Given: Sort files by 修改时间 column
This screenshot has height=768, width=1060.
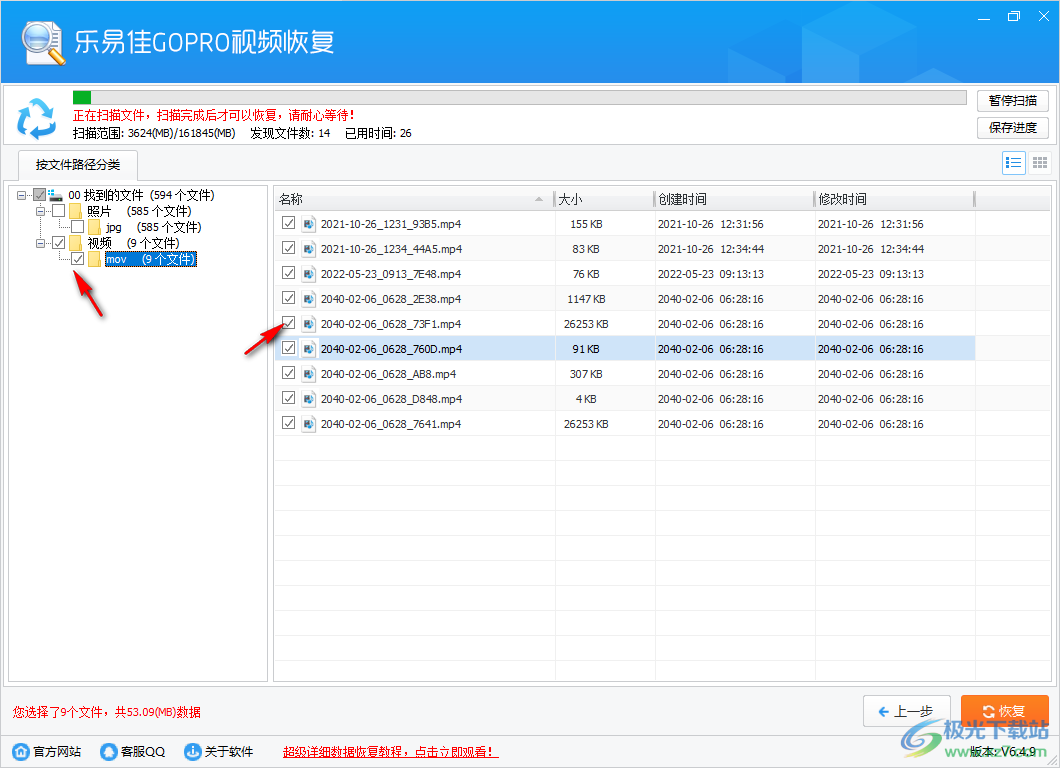Looking at the screenshot, I should [894, 199].
